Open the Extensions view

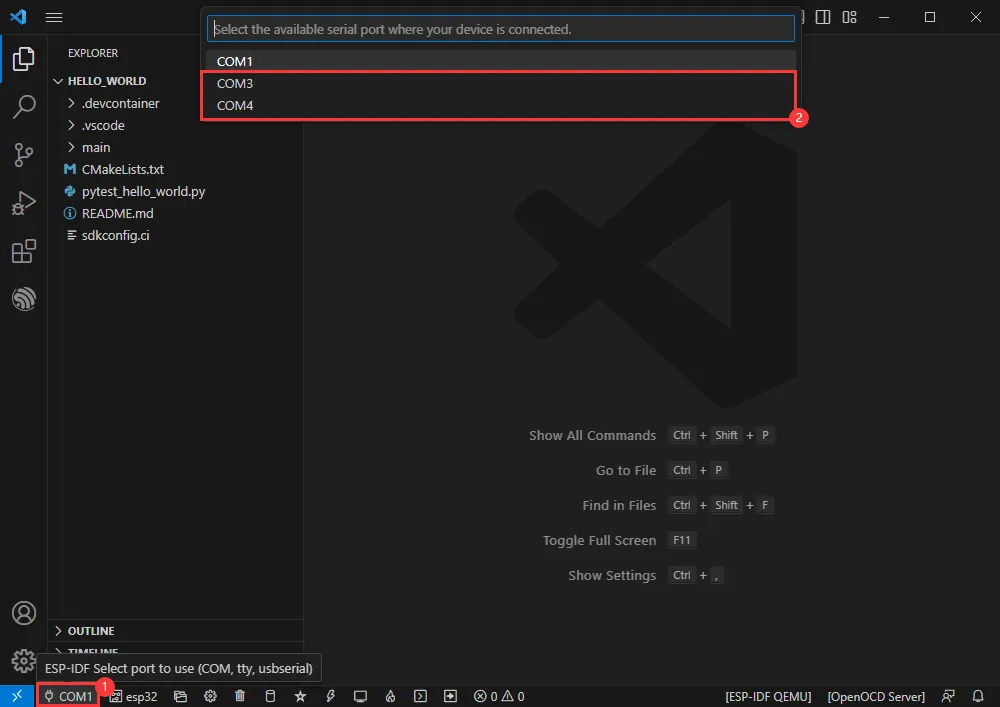[x=24, y=251]
